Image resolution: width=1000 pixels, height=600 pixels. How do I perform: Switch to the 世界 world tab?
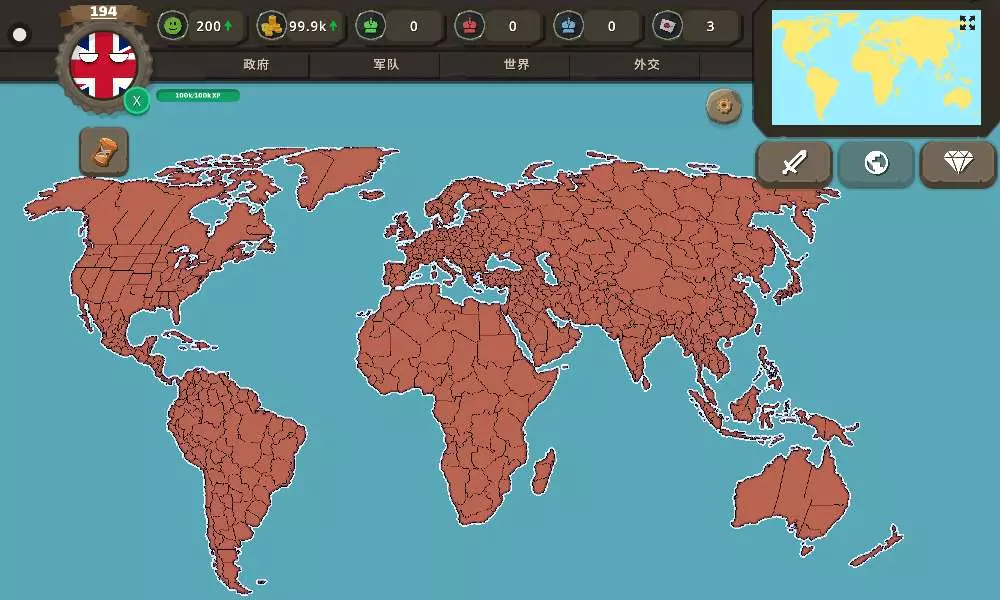tap(517, 64)
